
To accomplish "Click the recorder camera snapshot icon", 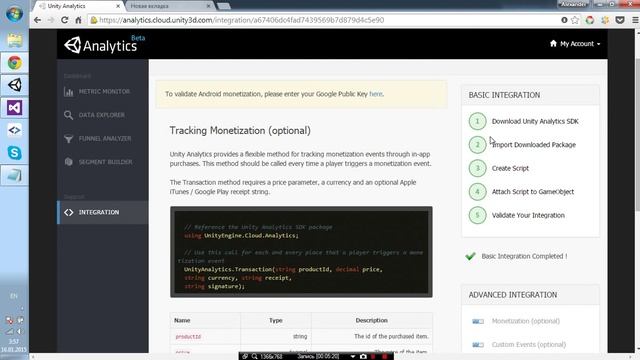I will [363, 356].
